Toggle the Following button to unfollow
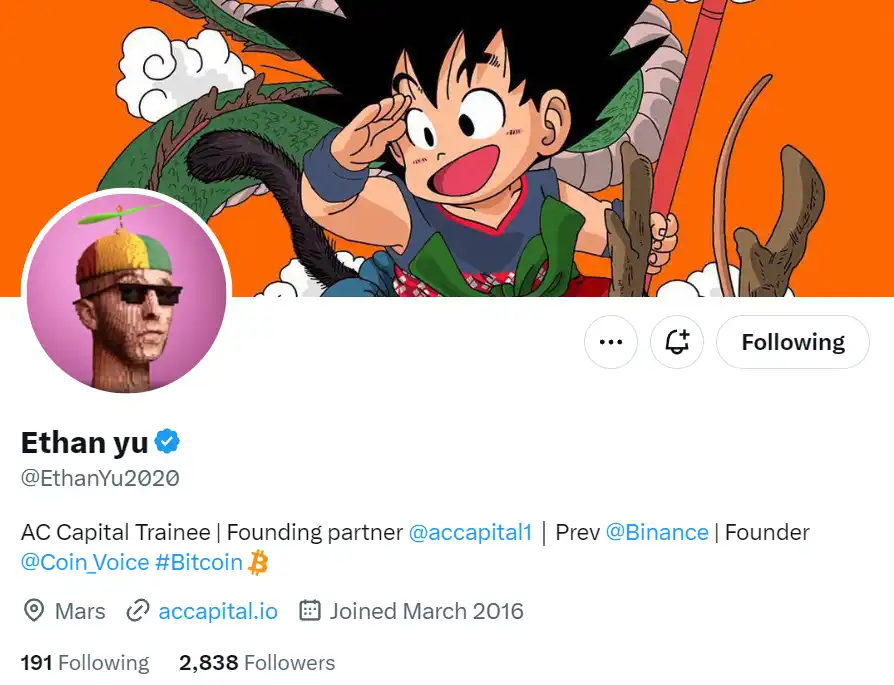 [x=792, y=342]
